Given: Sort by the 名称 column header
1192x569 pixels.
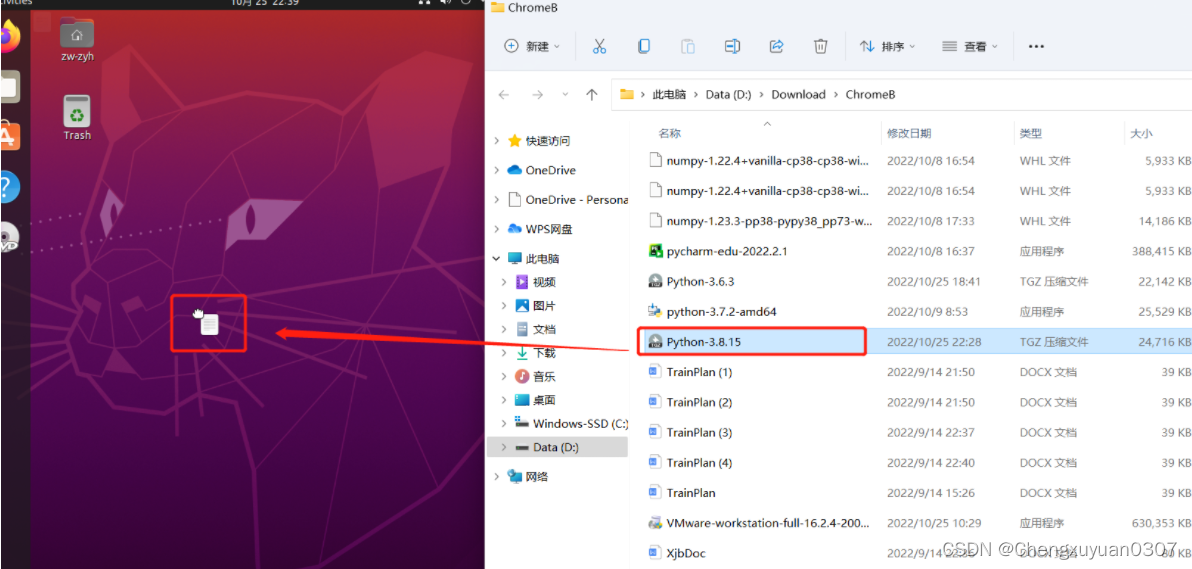Looking at the screenshot, I should coord(670,133).
